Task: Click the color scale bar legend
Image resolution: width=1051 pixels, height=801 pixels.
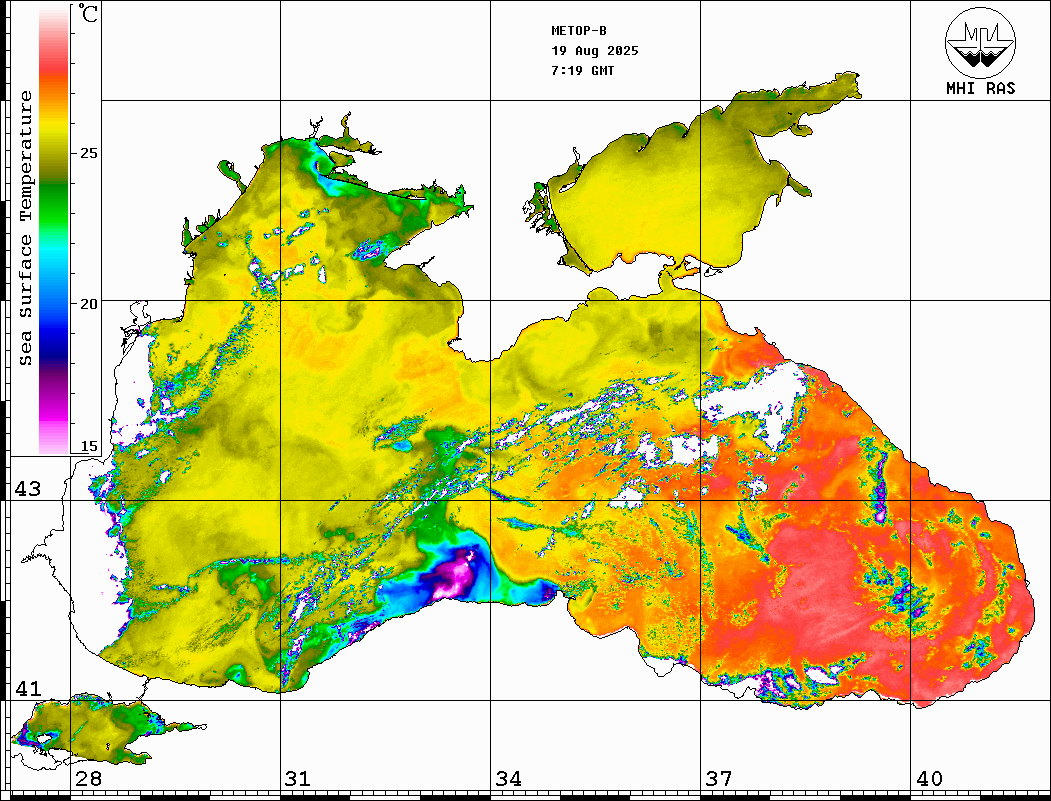Action: (x=54, y=231)
